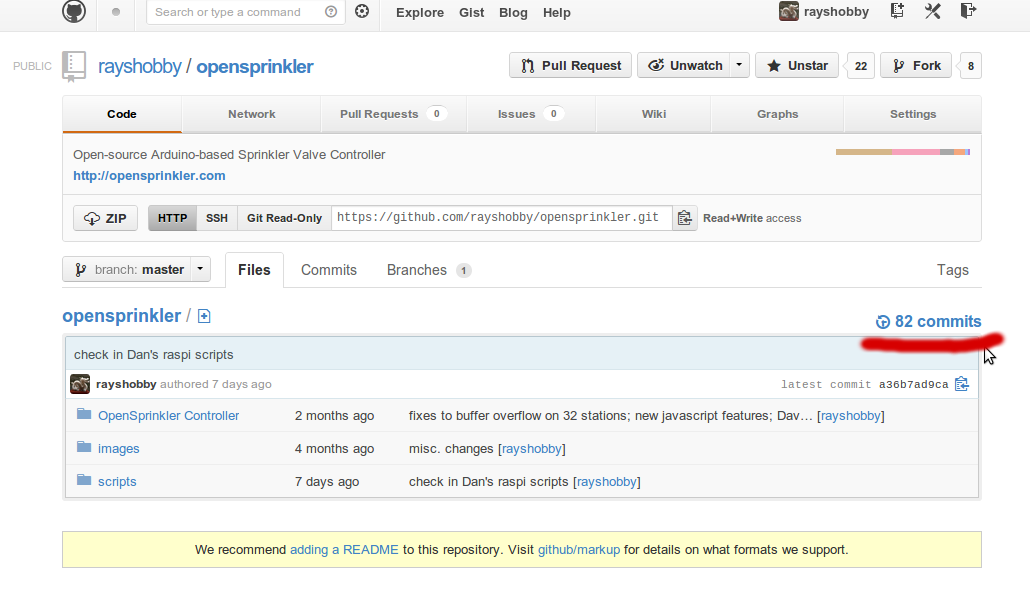Open the github/markup link

[579, 550]
